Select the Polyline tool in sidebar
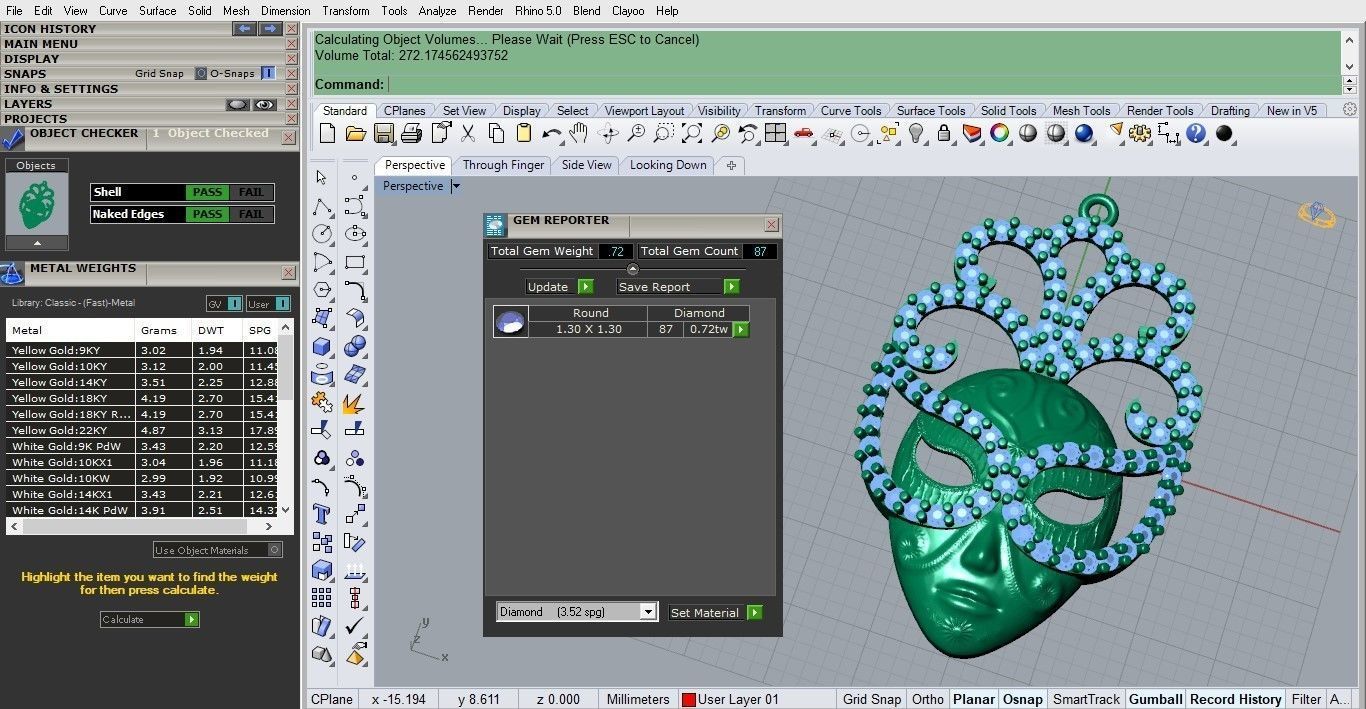This screenshot has width=1366, height=709. coord(322,206)
